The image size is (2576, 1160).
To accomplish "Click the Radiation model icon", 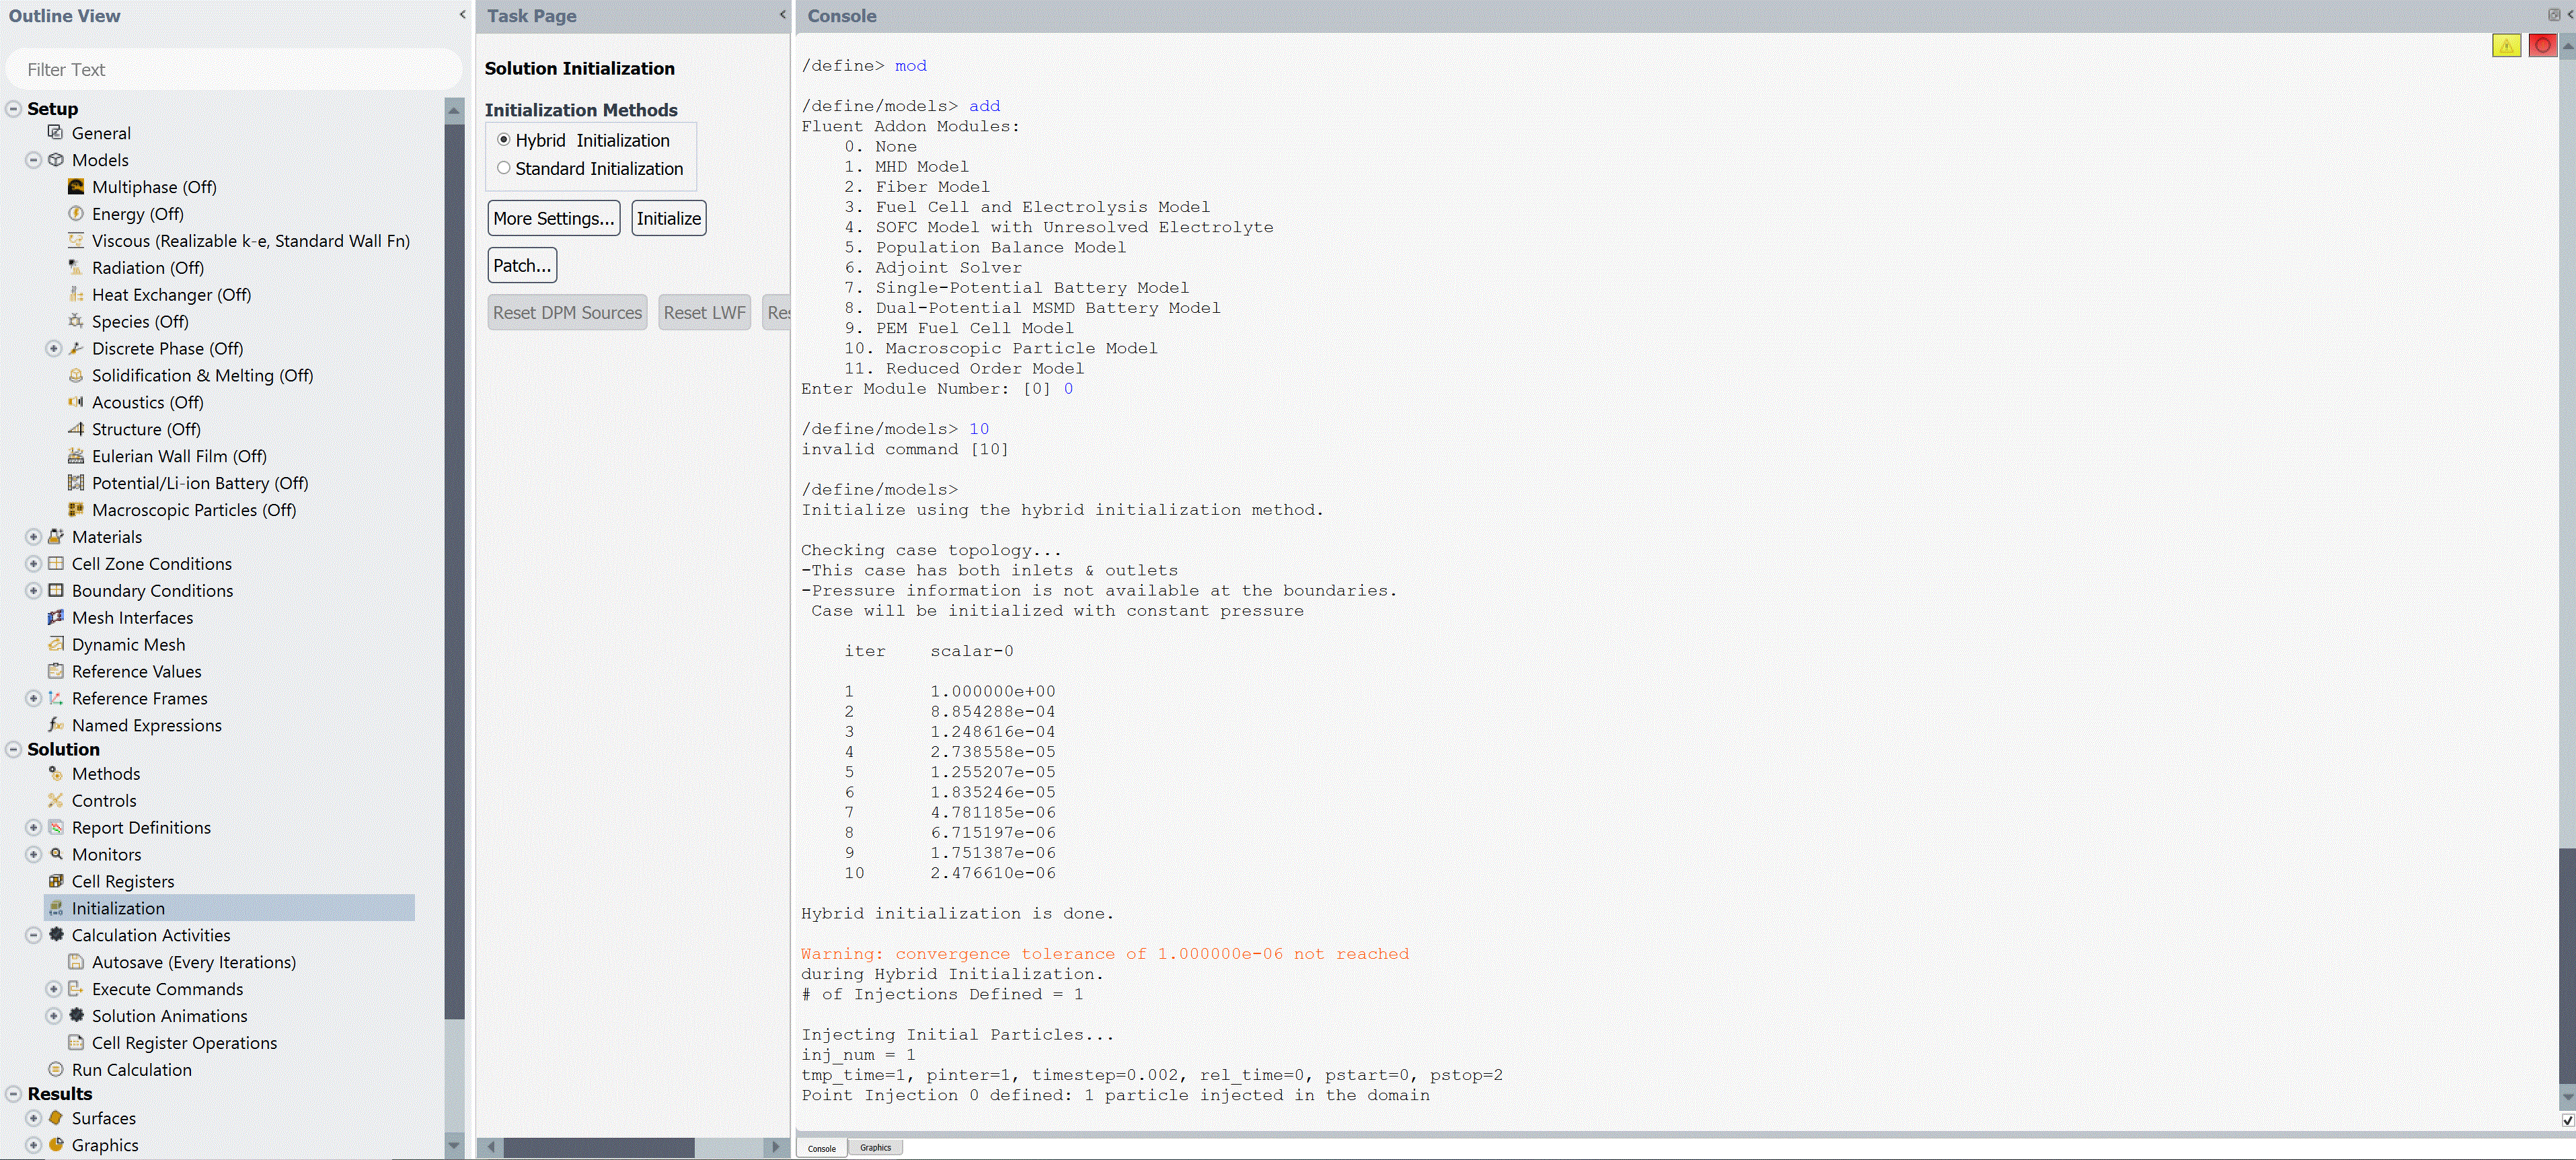I will click(x=76, y=268).
